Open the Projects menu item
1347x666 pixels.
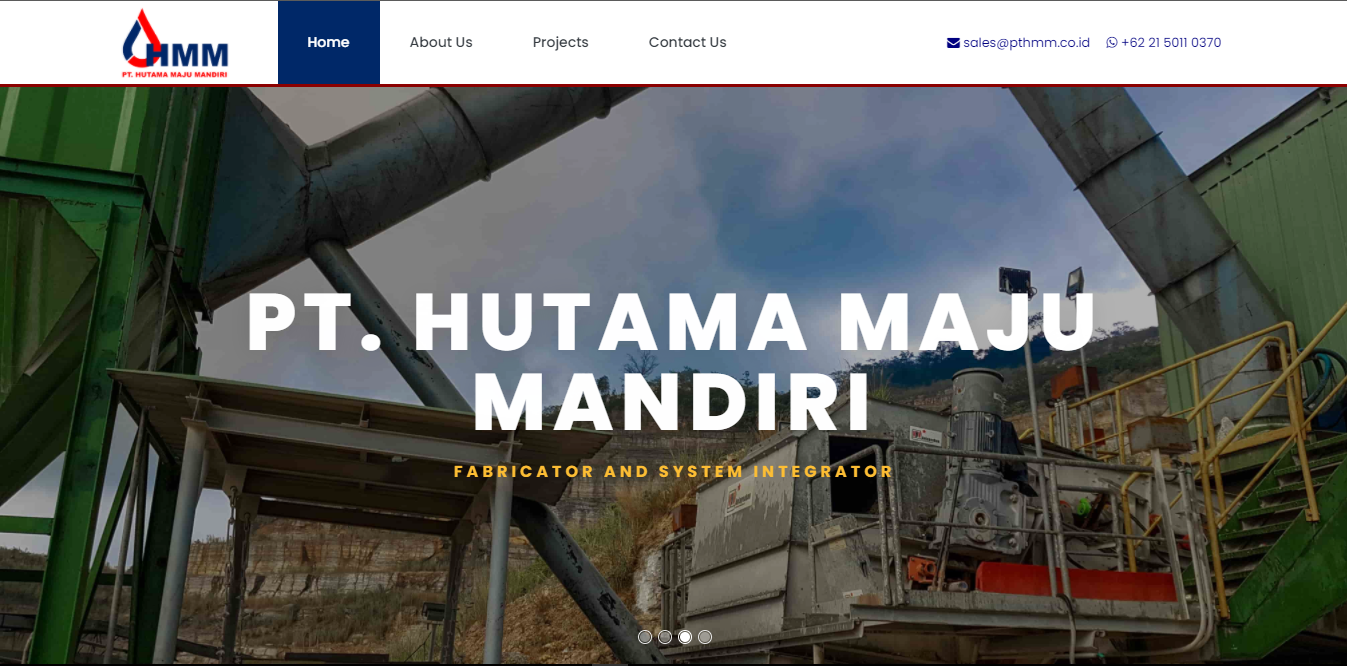pyautogui.click(x=560, y=42)
